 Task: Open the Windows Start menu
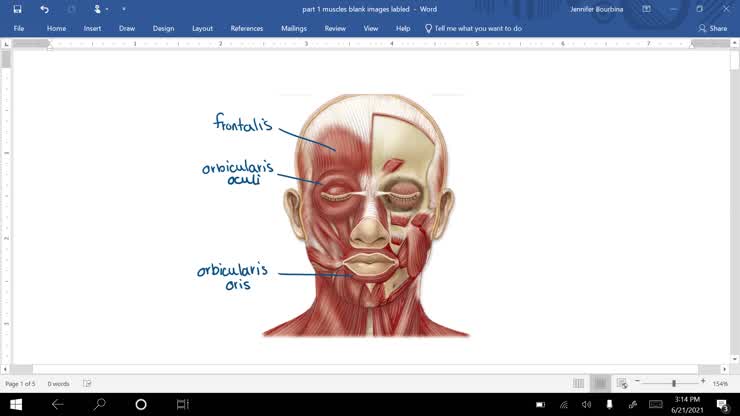tap(16, 404)
